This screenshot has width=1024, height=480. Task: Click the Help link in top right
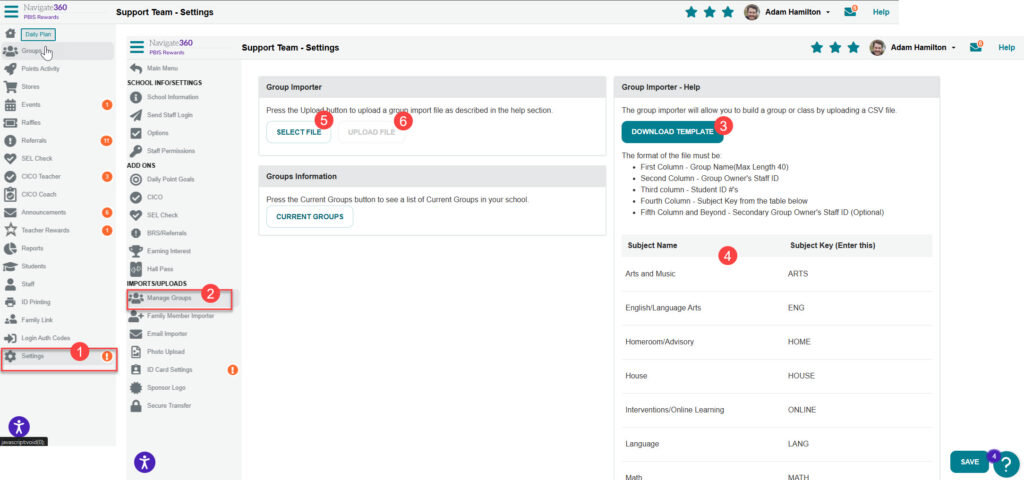(x=881, y=12)
